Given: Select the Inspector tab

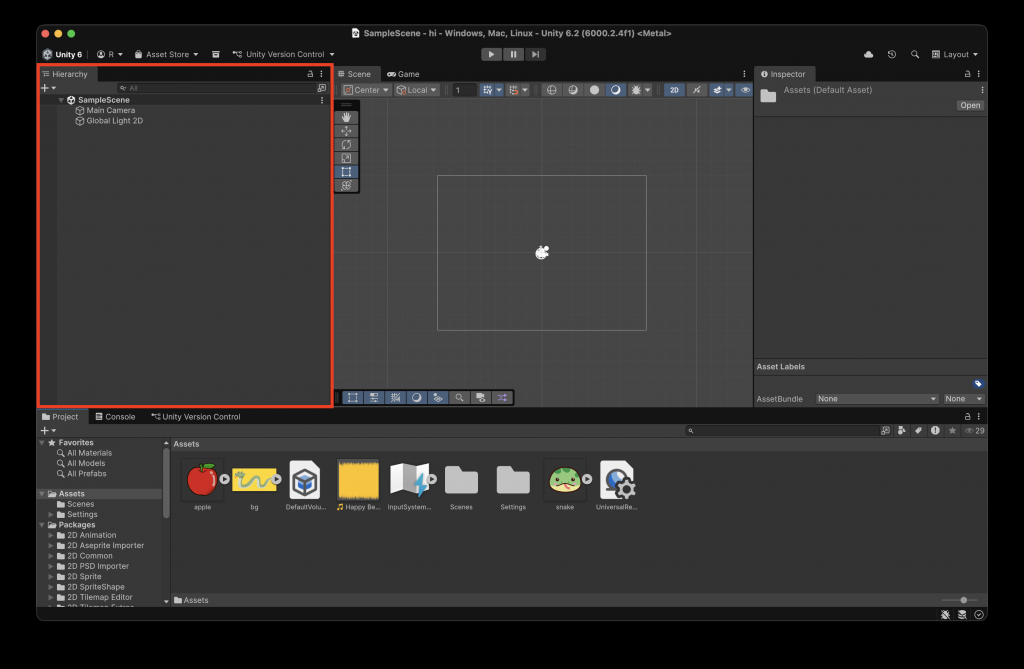Looking at the screenshot, I should click(x=783, y=74).
